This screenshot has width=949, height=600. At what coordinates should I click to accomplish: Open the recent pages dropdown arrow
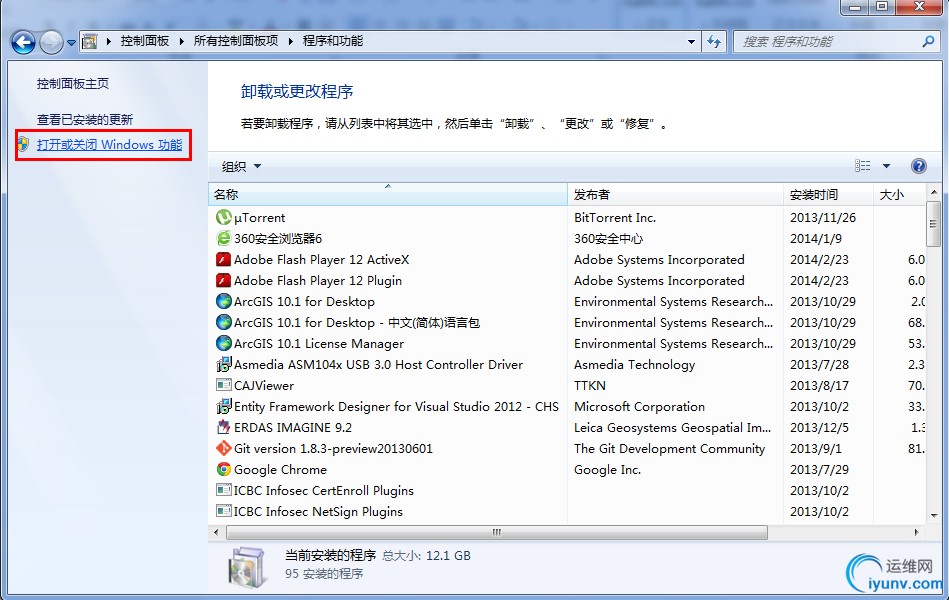71,43
